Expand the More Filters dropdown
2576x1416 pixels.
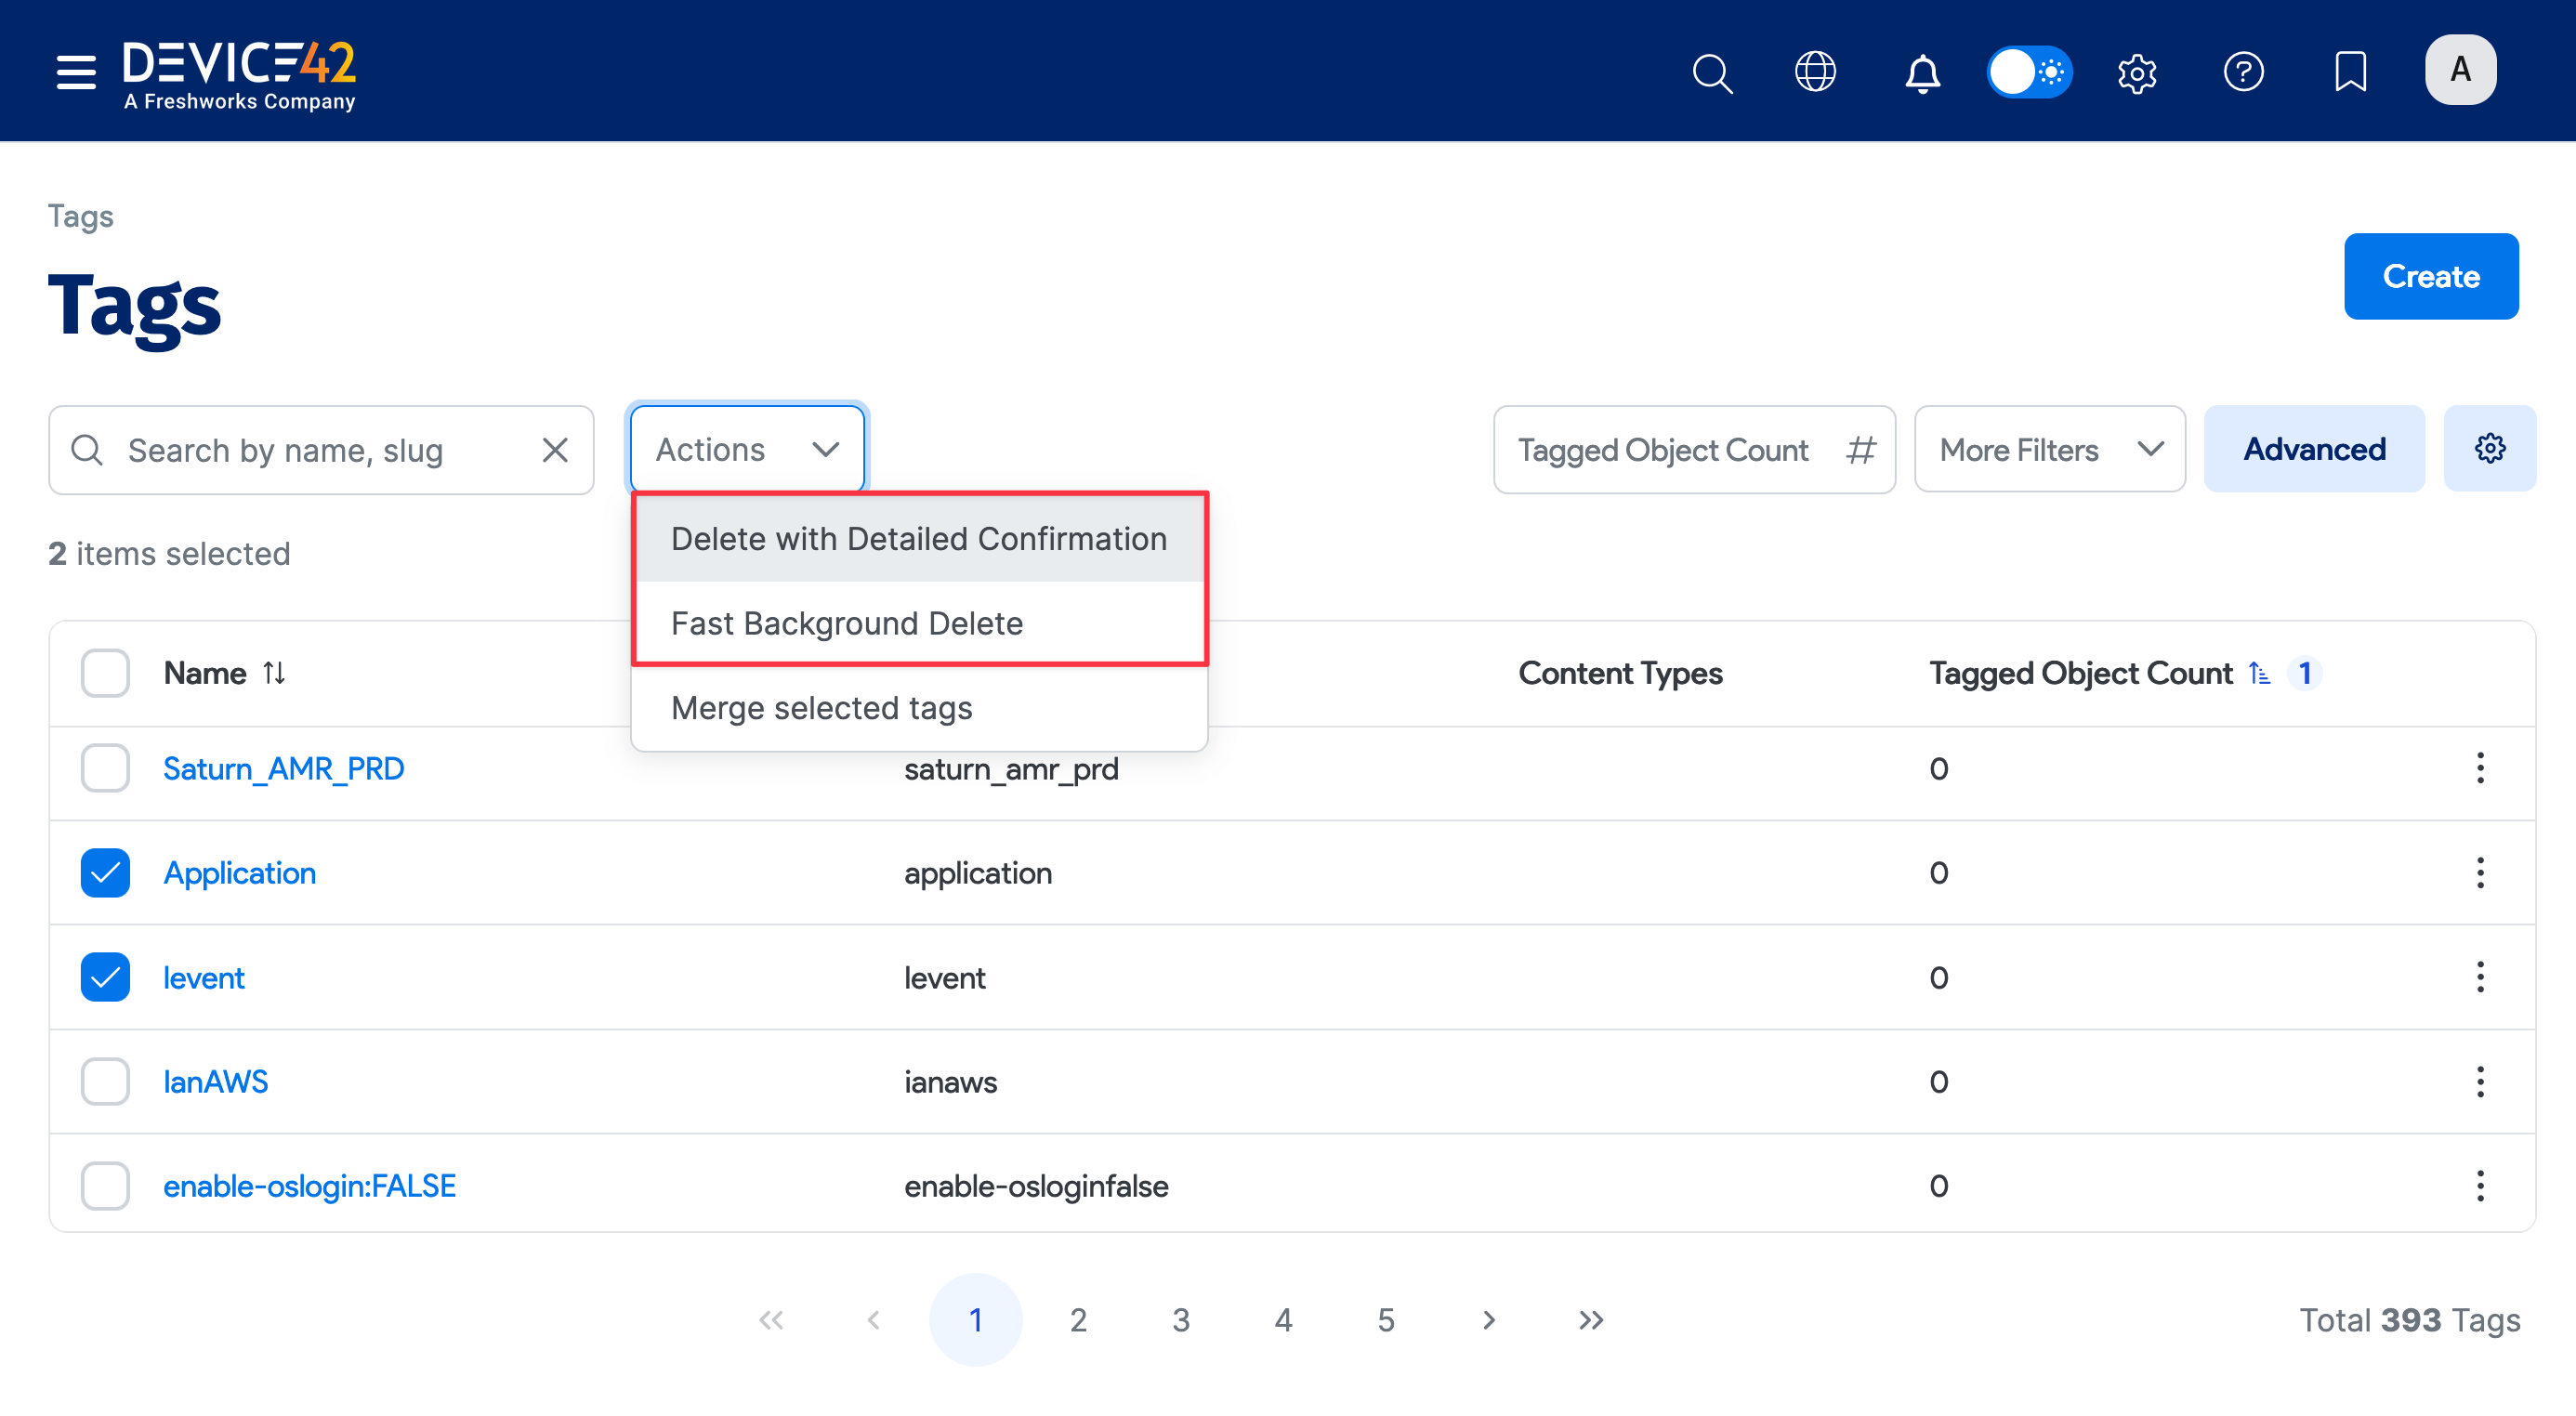tap(2049, 449)
